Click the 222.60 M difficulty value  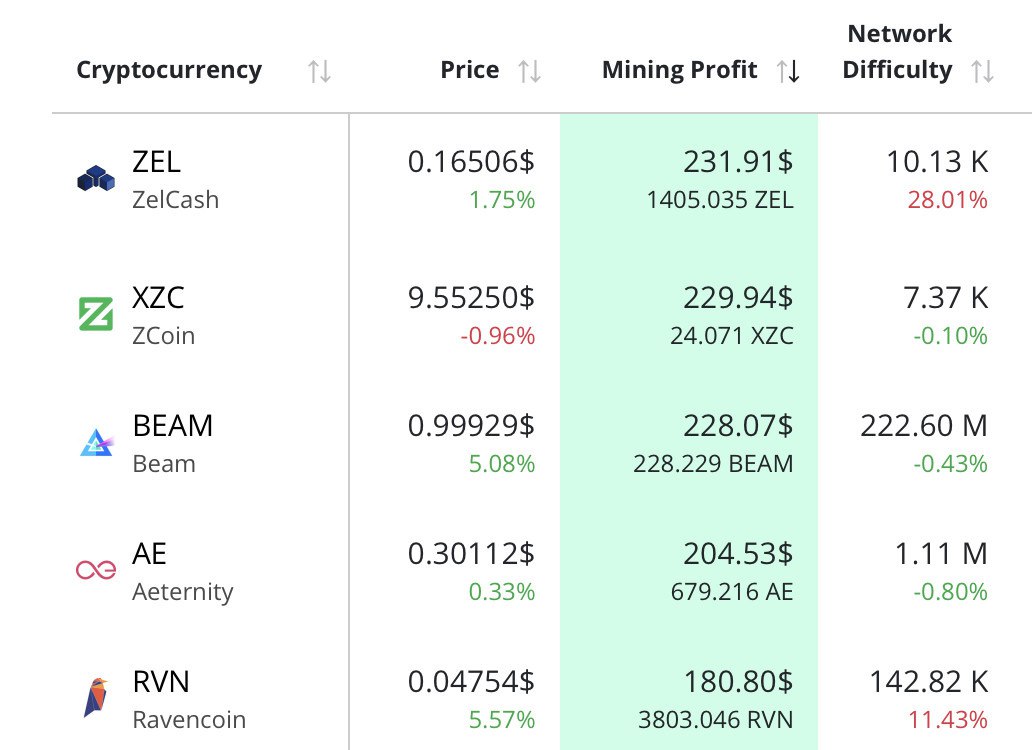(923, 426)
